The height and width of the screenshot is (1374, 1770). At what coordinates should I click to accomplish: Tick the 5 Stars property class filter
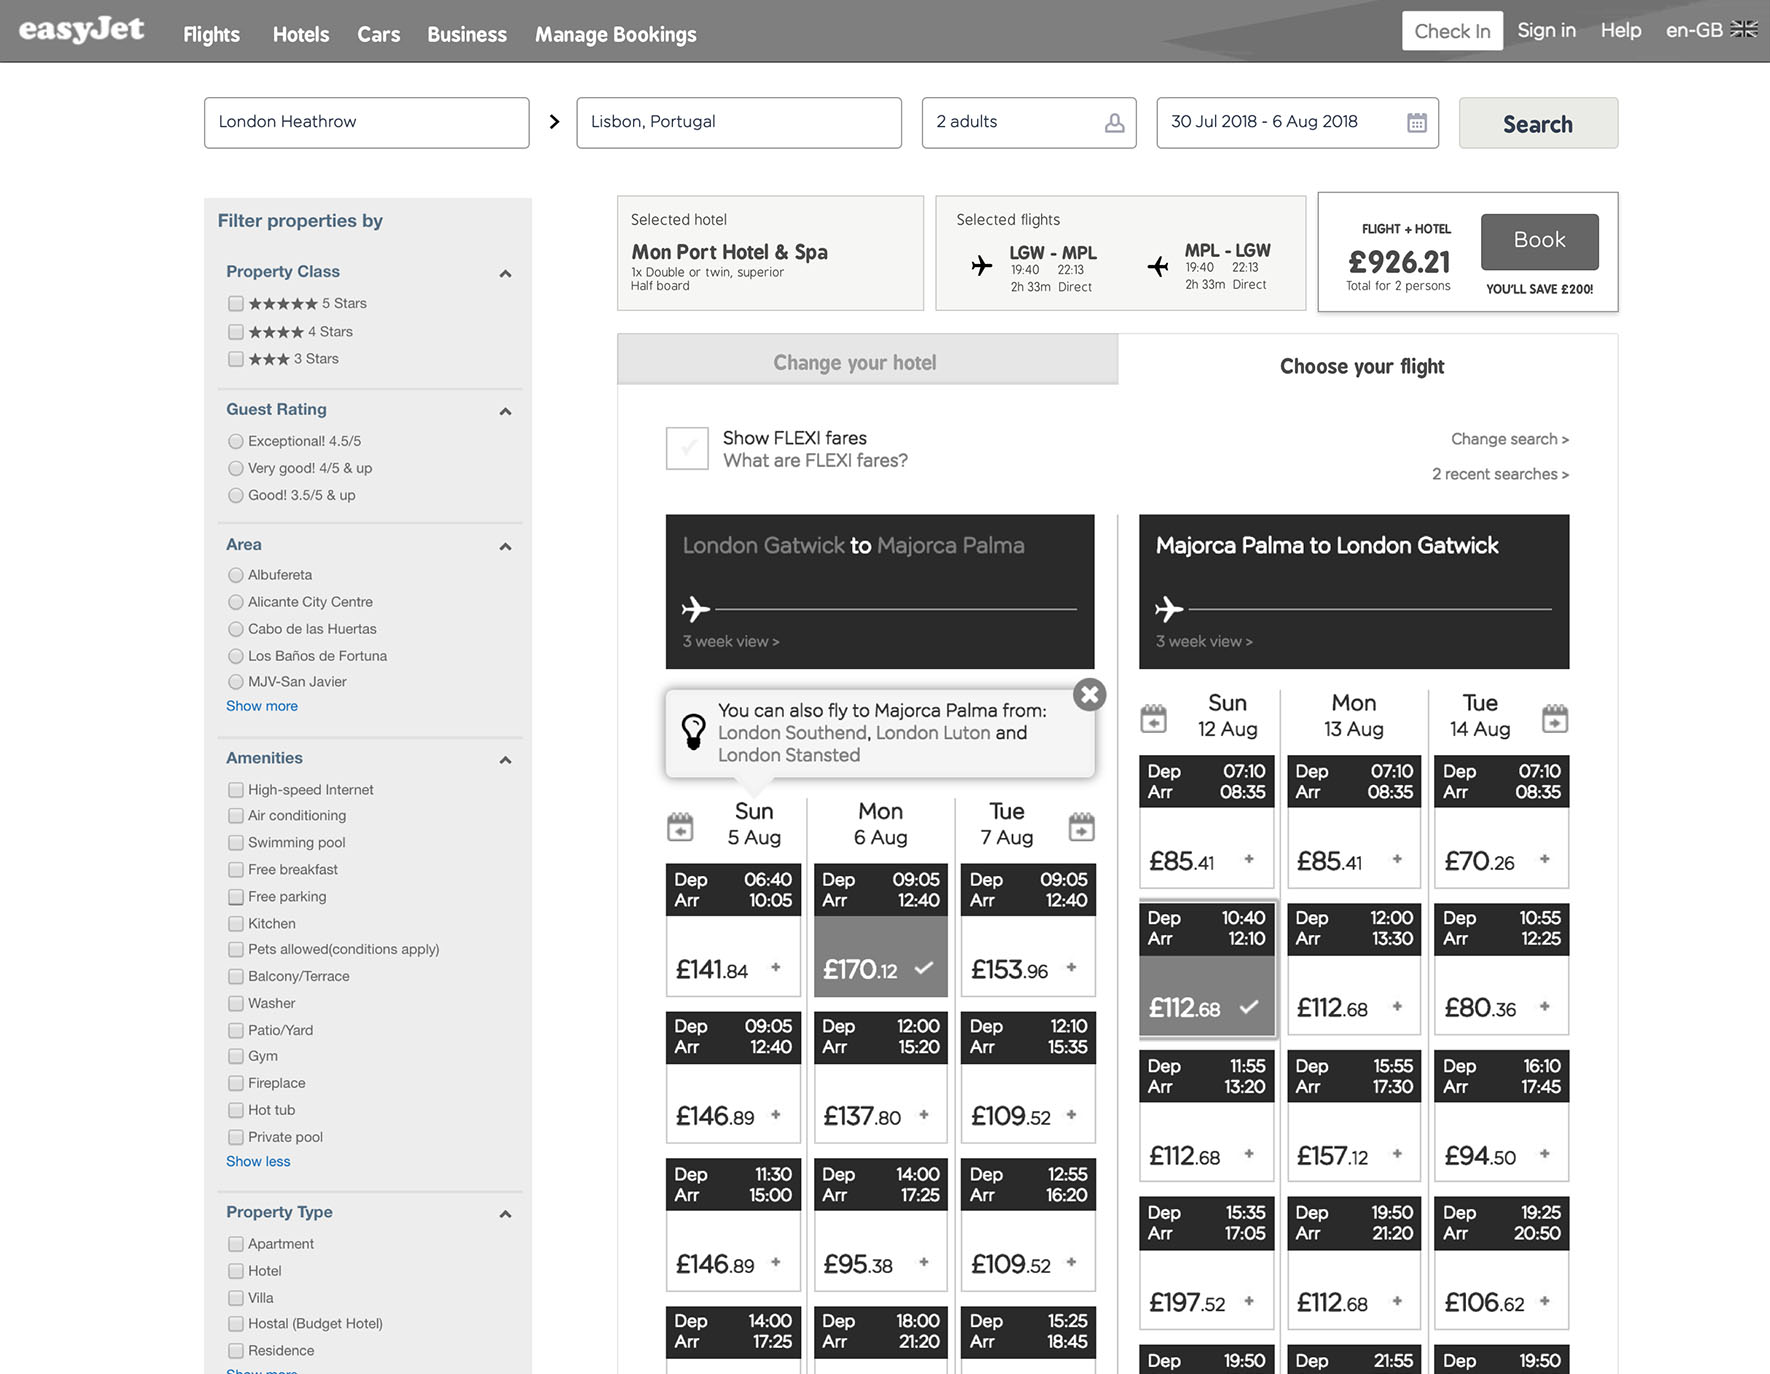pyautogui.click(x=236, y=303)
